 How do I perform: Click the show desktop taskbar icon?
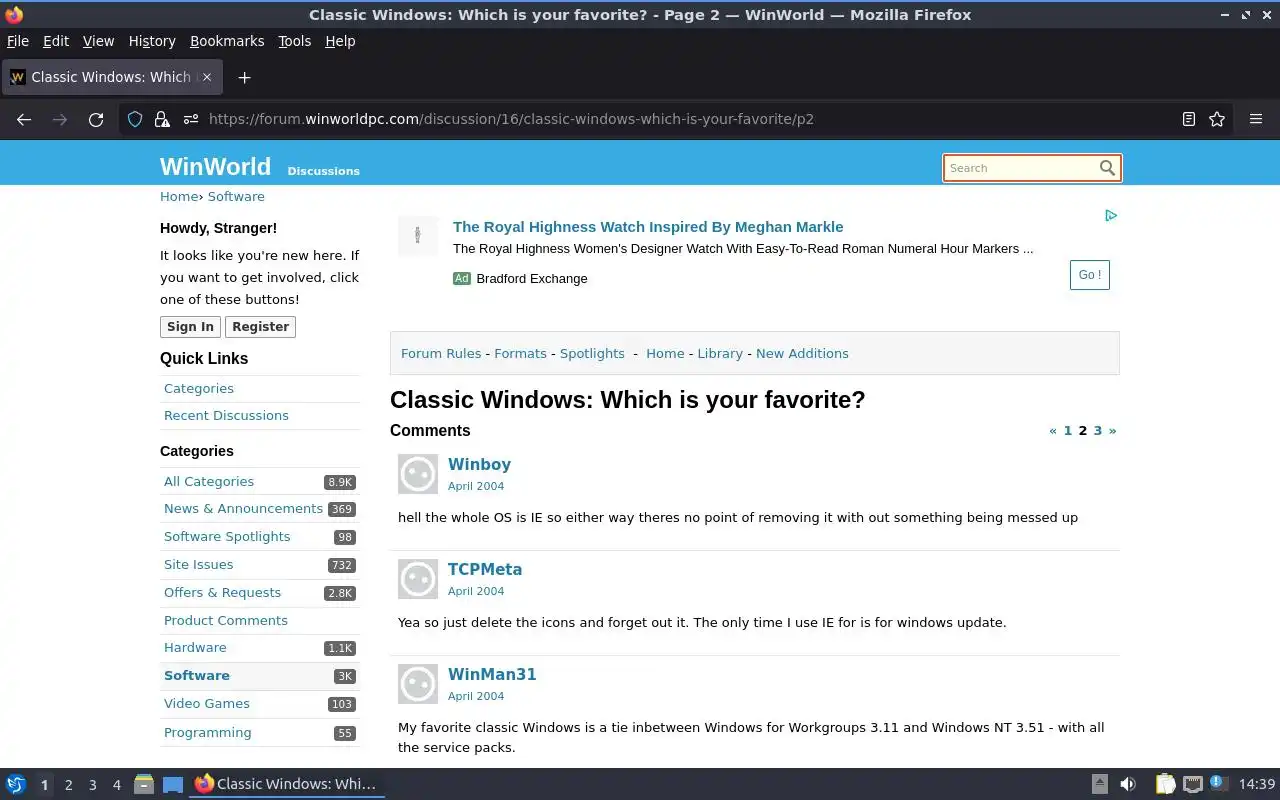click(173, 784)
